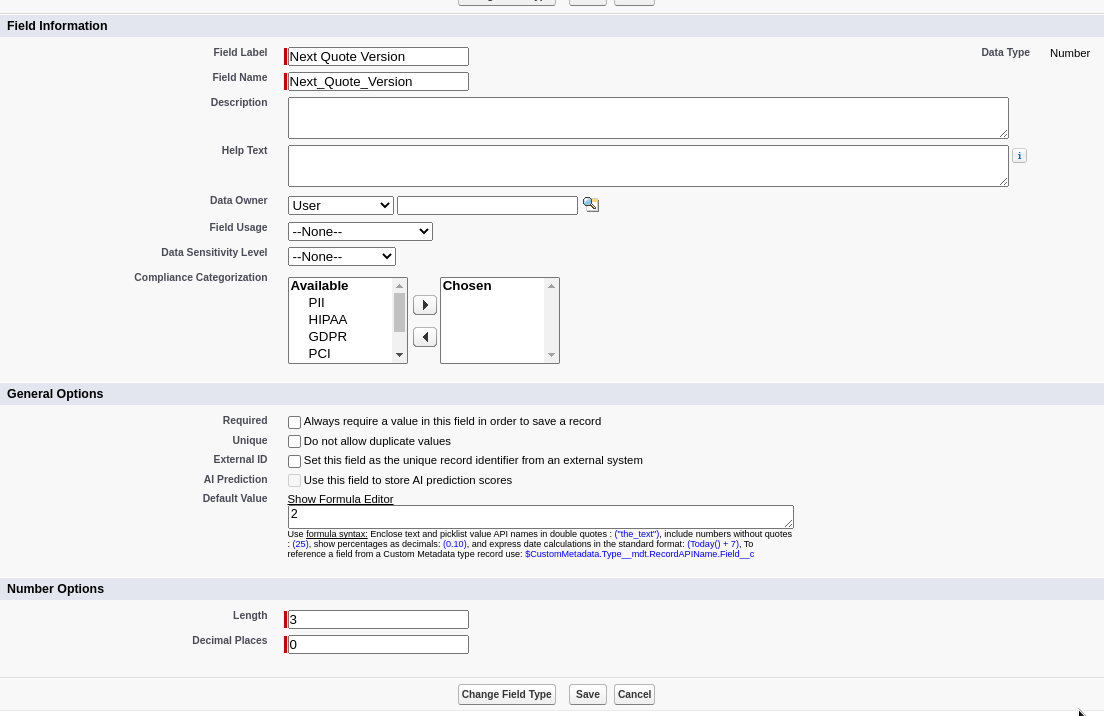The width and height of the screenshot is (1104, 716).
Task: Open the Data Sensitivity Level dropdown
Action: pyautogui.click(x=341, y=257)
